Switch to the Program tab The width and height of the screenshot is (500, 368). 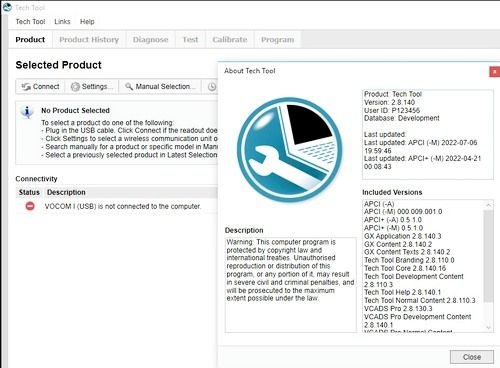click(x=278, y=40)
